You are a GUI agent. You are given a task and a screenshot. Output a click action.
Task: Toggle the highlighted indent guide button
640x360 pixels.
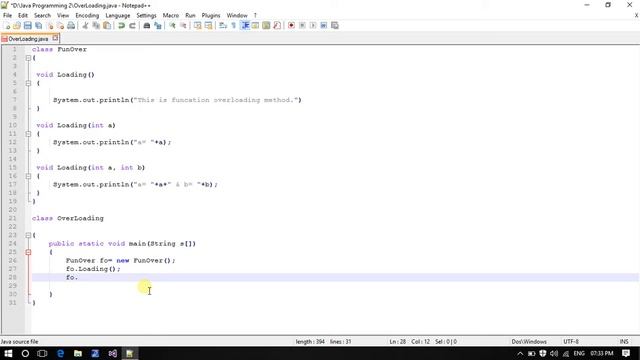click(x=245, y=25)
